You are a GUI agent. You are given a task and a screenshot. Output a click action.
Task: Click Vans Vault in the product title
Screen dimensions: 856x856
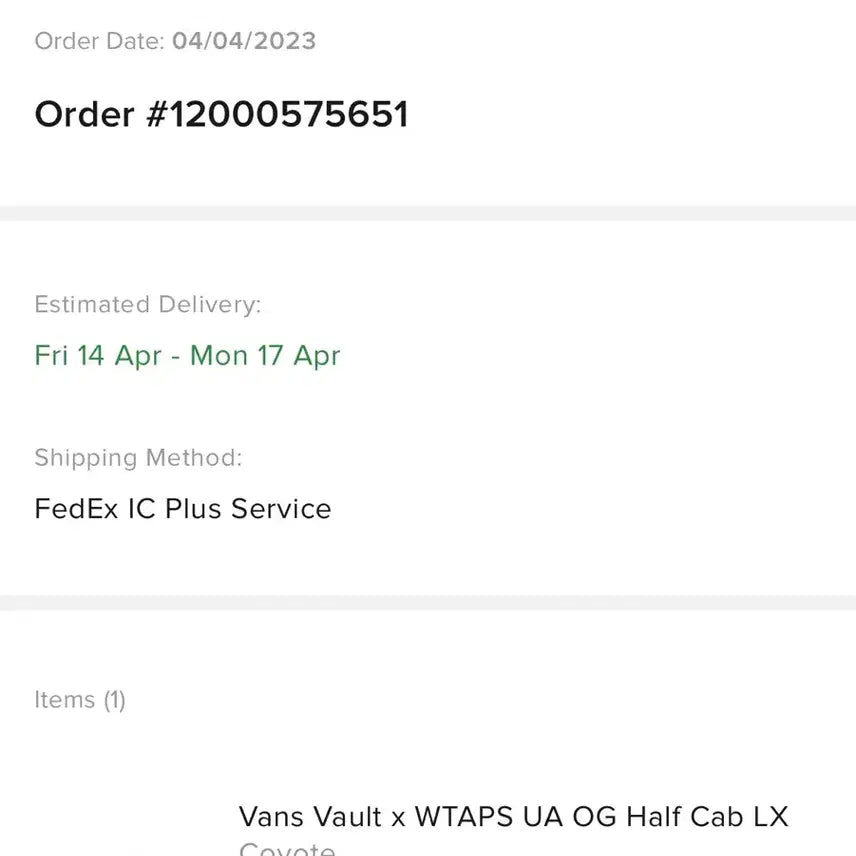pos(310,817)
